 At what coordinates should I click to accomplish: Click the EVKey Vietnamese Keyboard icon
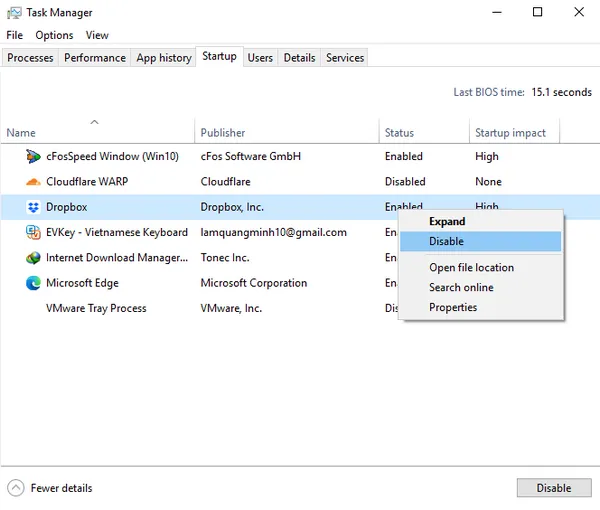point(33,232)
